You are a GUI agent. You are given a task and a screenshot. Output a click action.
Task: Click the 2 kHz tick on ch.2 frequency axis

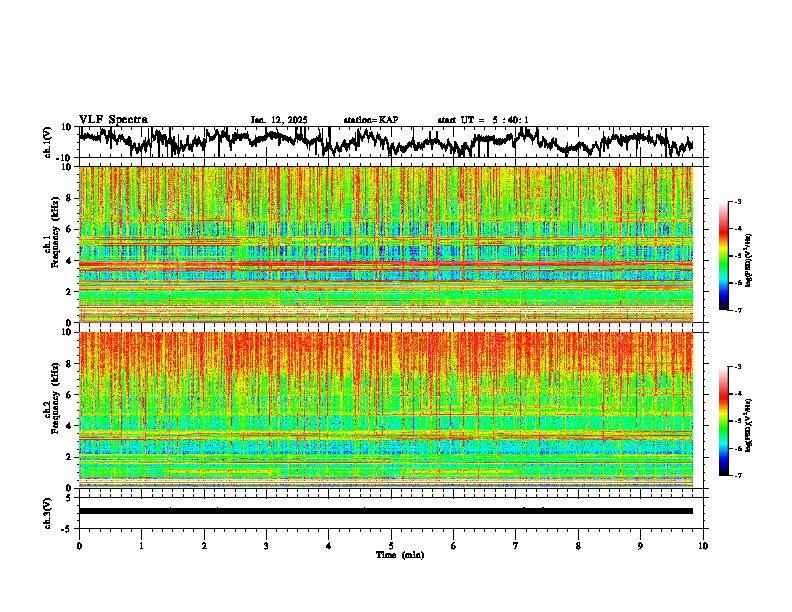pyautogui.click(x=70, y=457)
